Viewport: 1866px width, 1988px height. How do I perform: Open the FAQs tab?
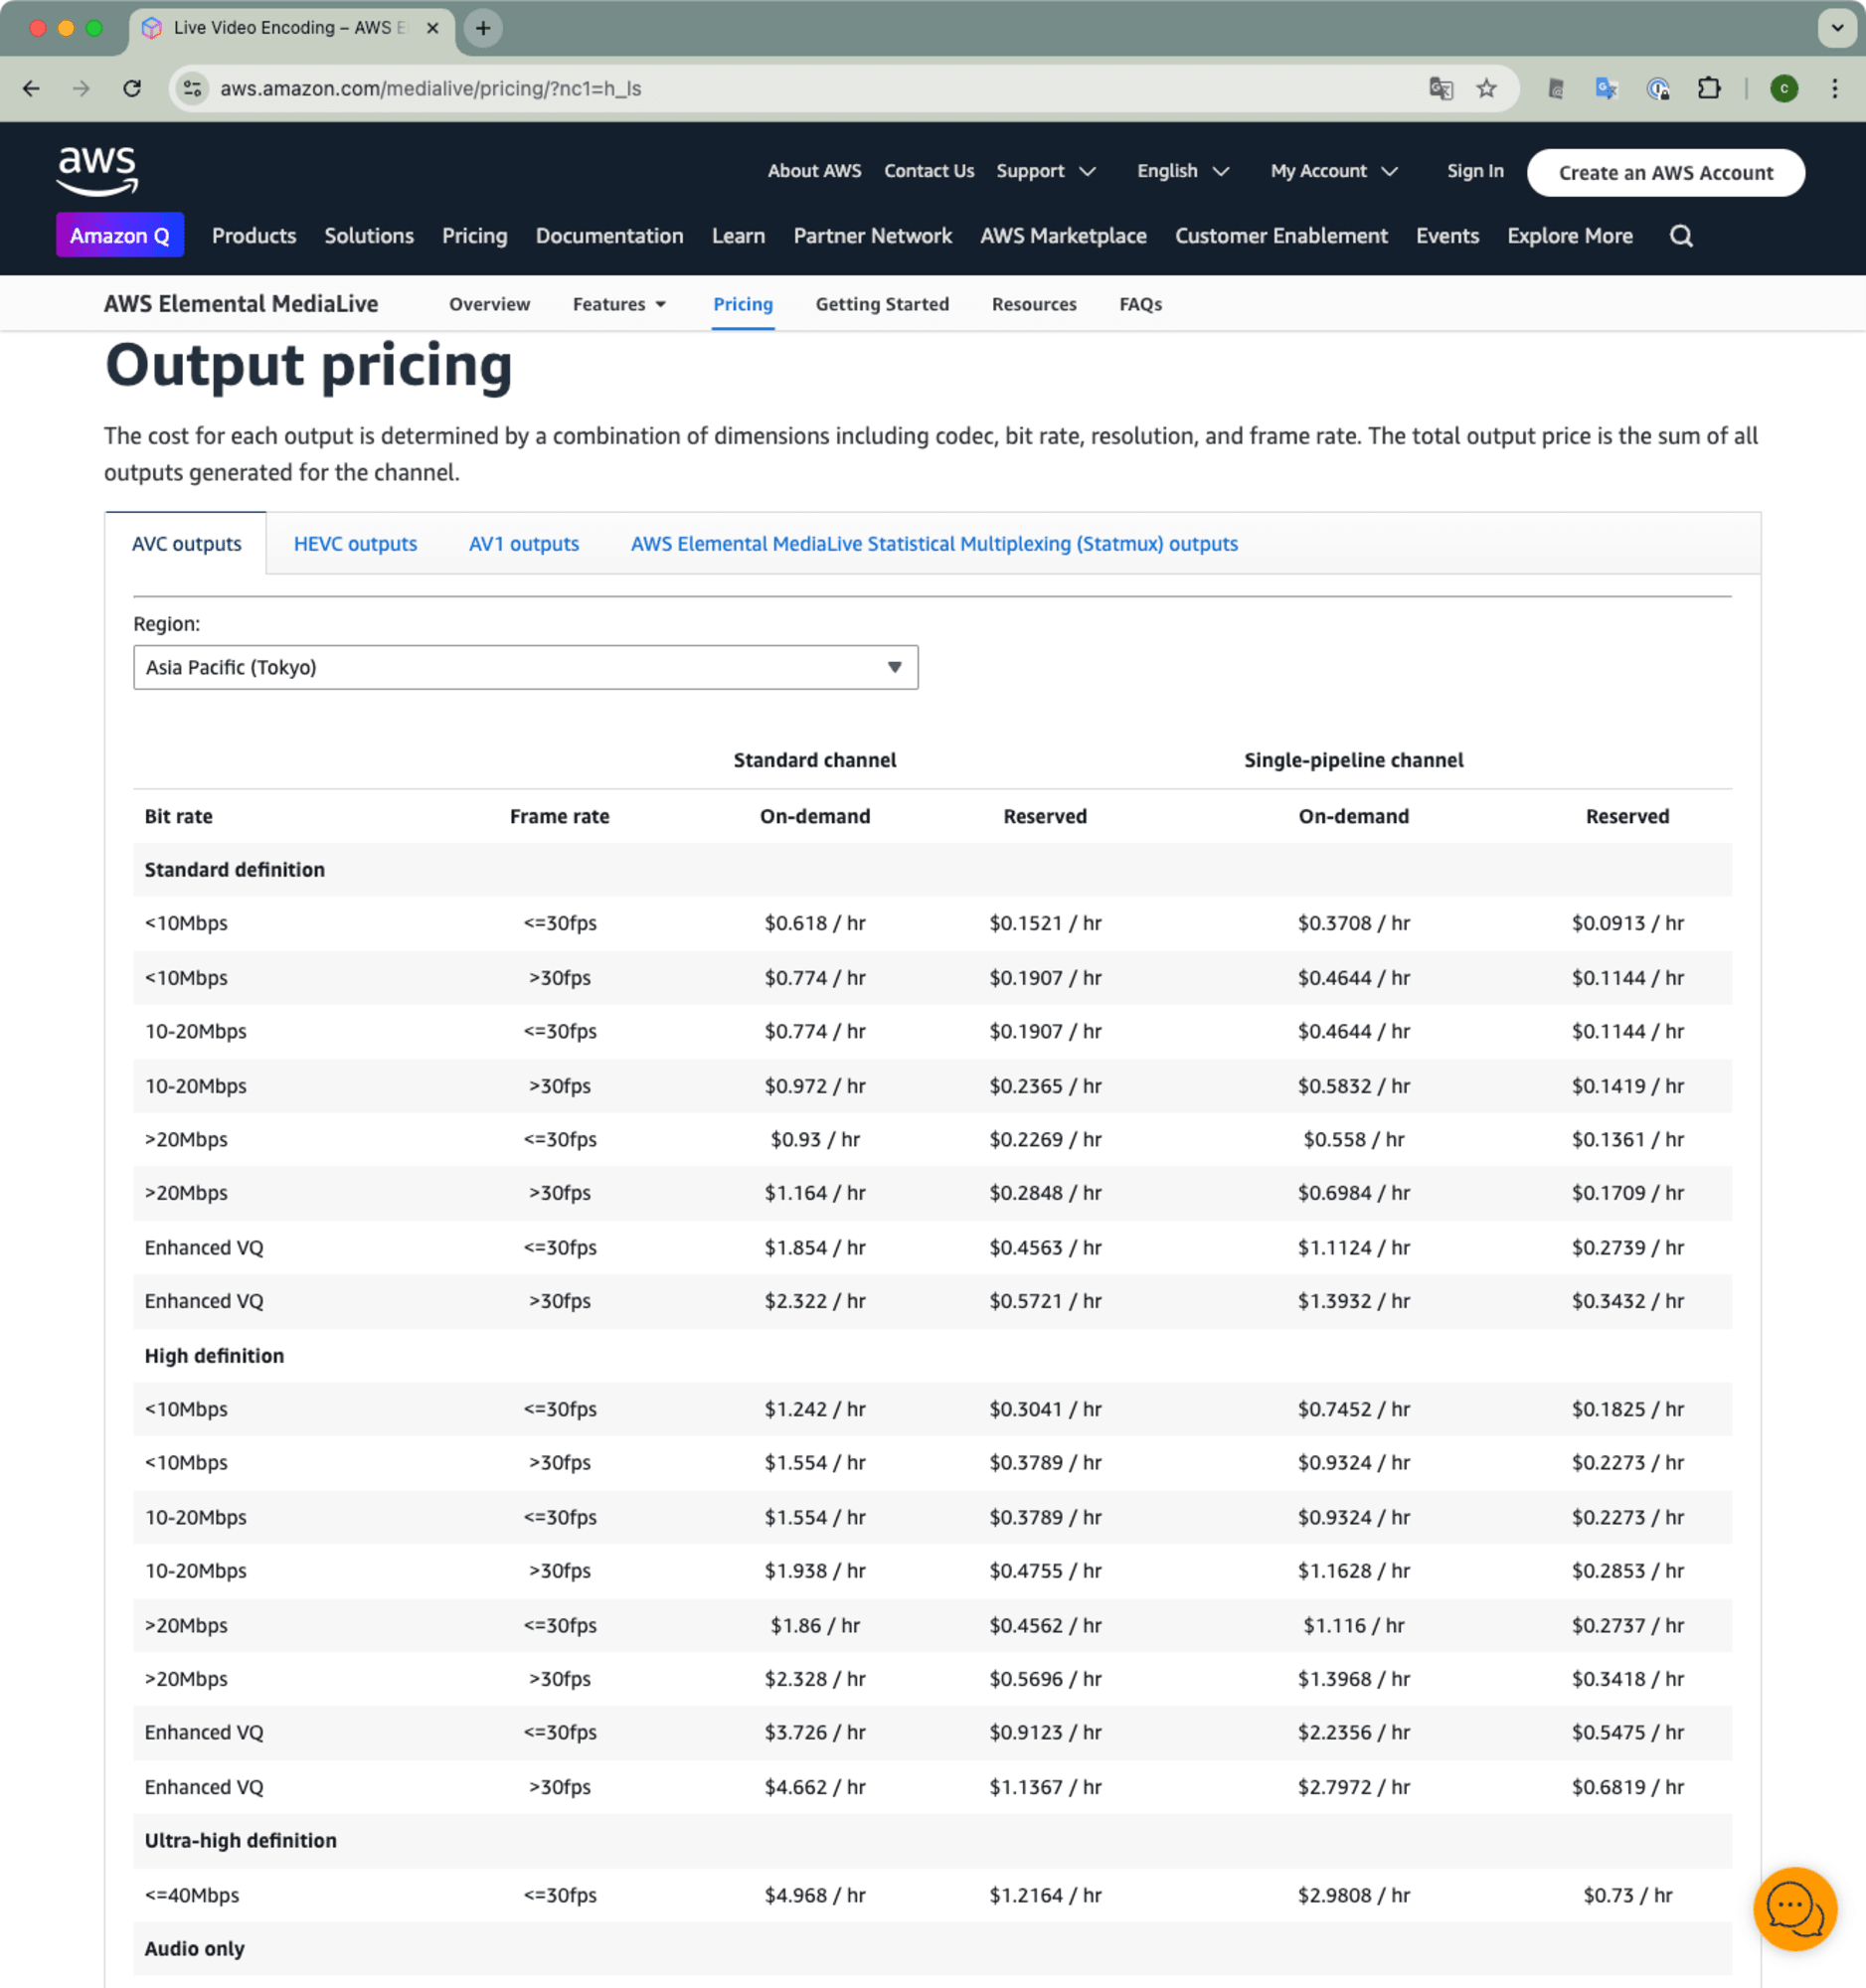point(1140,304)
